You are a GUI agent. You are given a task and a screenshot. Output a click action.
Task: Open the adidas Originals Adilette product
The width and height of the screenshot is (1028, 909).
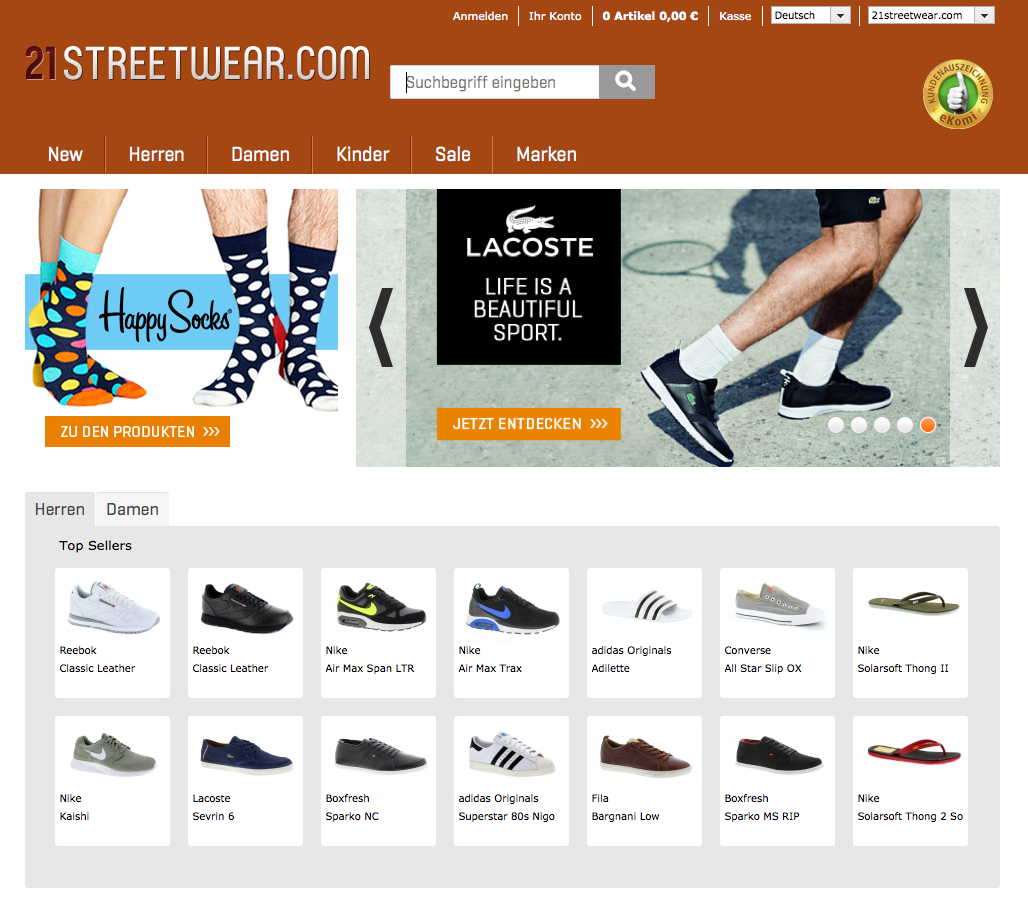pos(644,633)
